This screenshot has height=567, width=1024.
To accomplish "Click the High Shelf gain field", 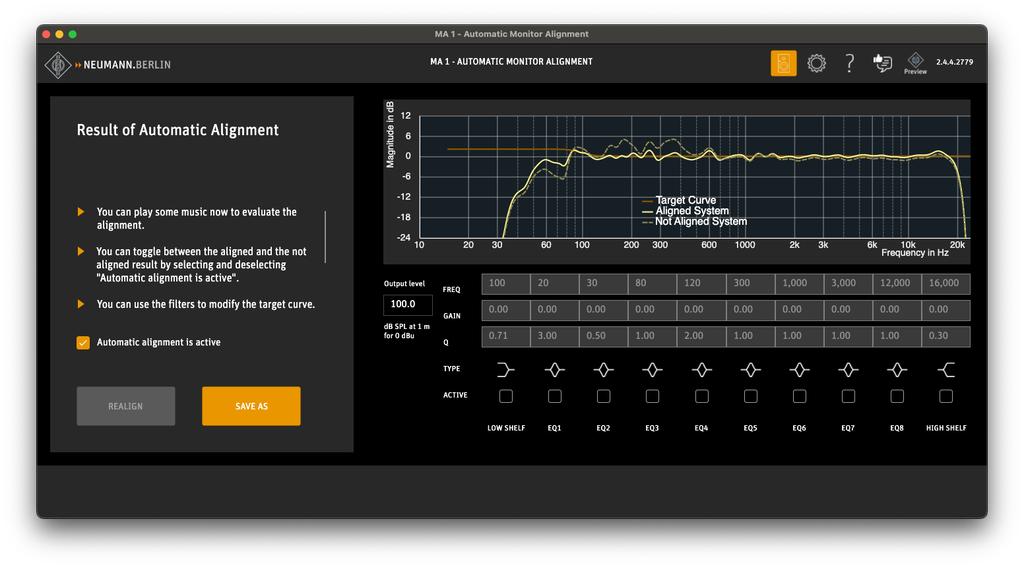I will coord(946,310).
